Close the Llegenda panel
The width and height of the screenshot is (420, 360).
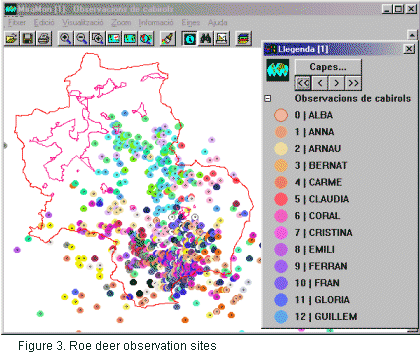(x=409, y=49)
